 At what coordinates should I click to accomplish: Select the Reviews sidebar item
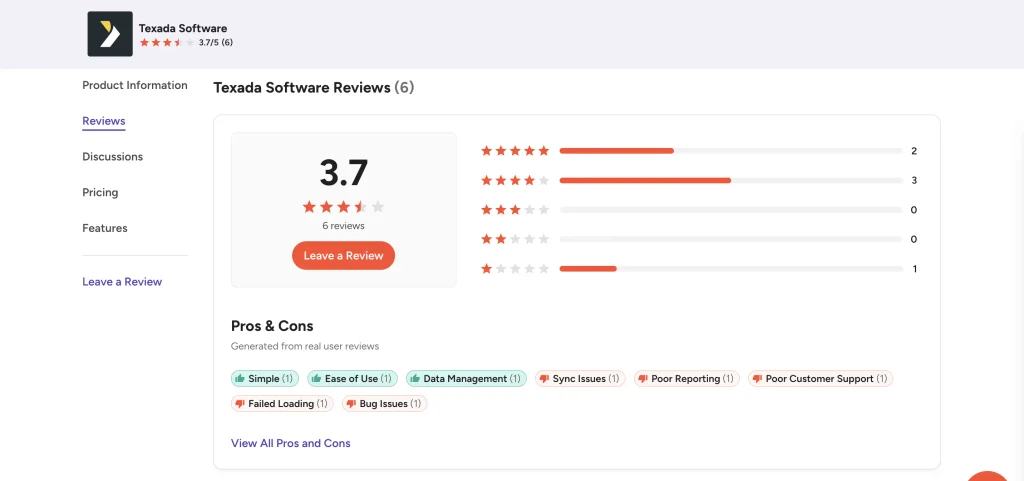(x=104, y=121)
